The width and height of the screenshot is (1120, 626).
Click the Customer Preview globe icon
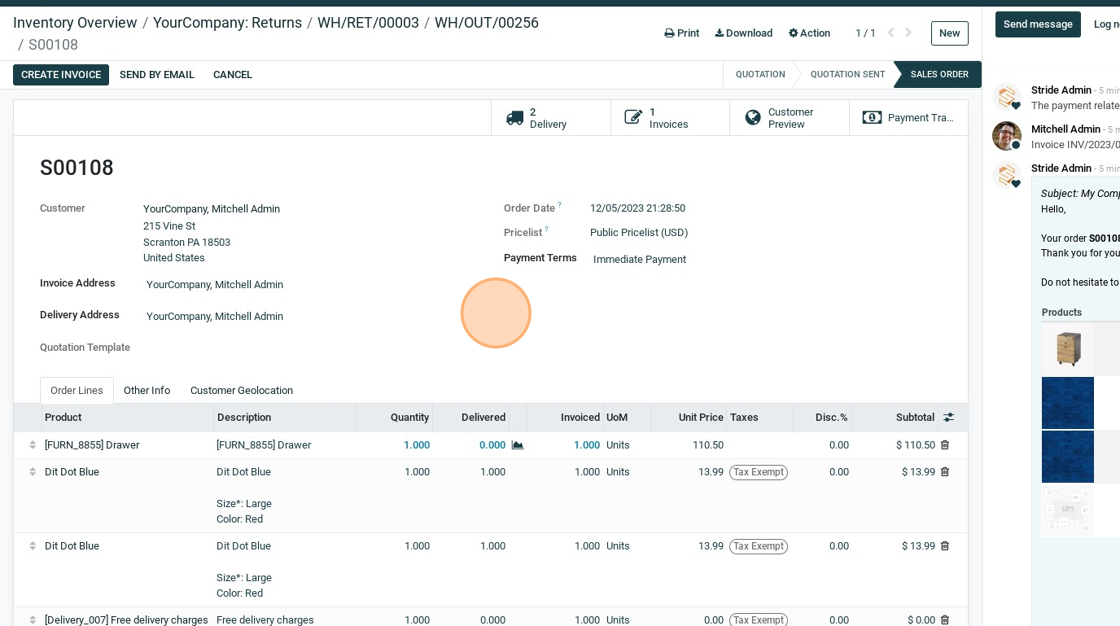[753, 118]
